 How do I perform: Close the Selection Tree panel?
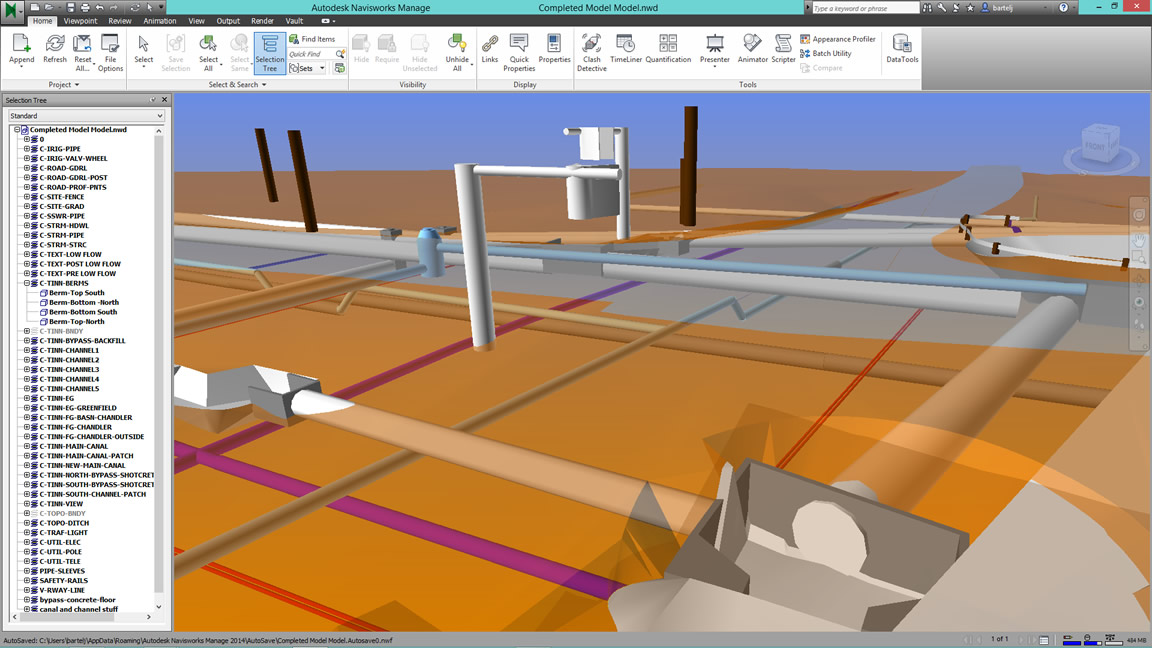165,100
